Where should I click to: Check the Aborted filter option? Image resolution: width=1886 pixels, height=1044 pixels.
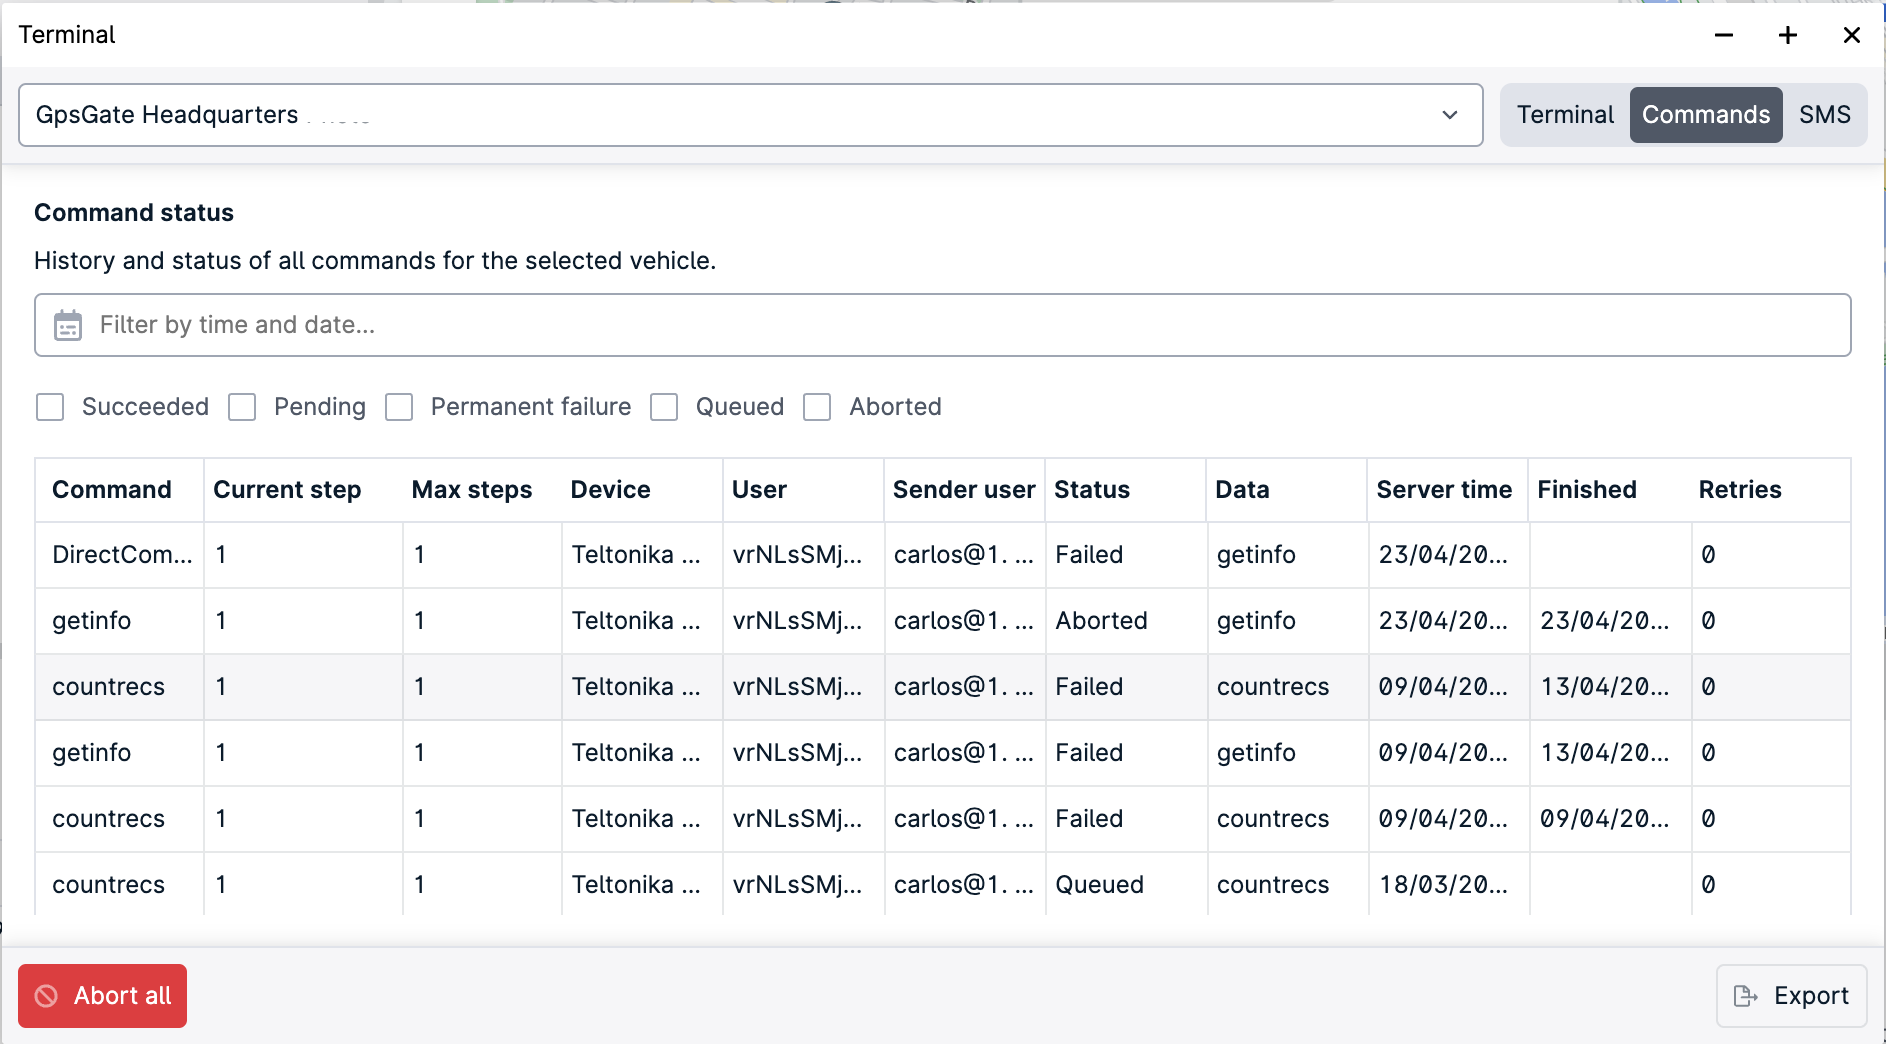point(818,407)
